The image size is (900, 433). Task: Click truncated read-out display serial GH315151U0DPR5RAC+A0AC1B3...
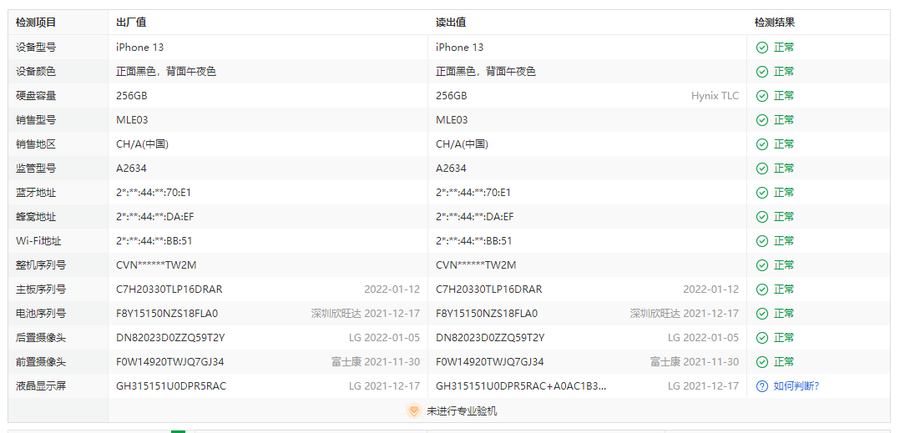tap(521, 386)
